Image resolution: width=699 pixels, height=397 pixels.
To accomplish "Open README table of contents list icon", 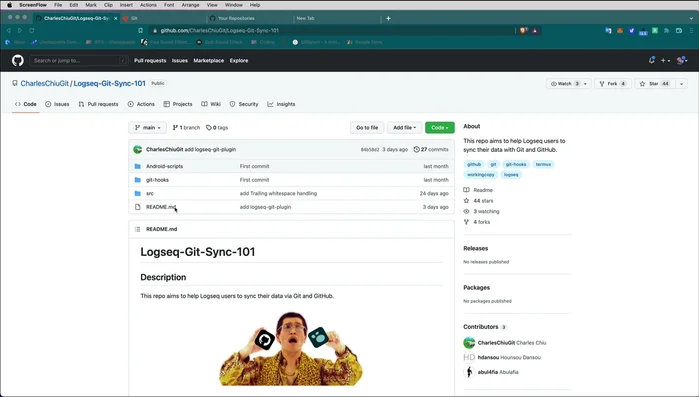I will 138,229.
